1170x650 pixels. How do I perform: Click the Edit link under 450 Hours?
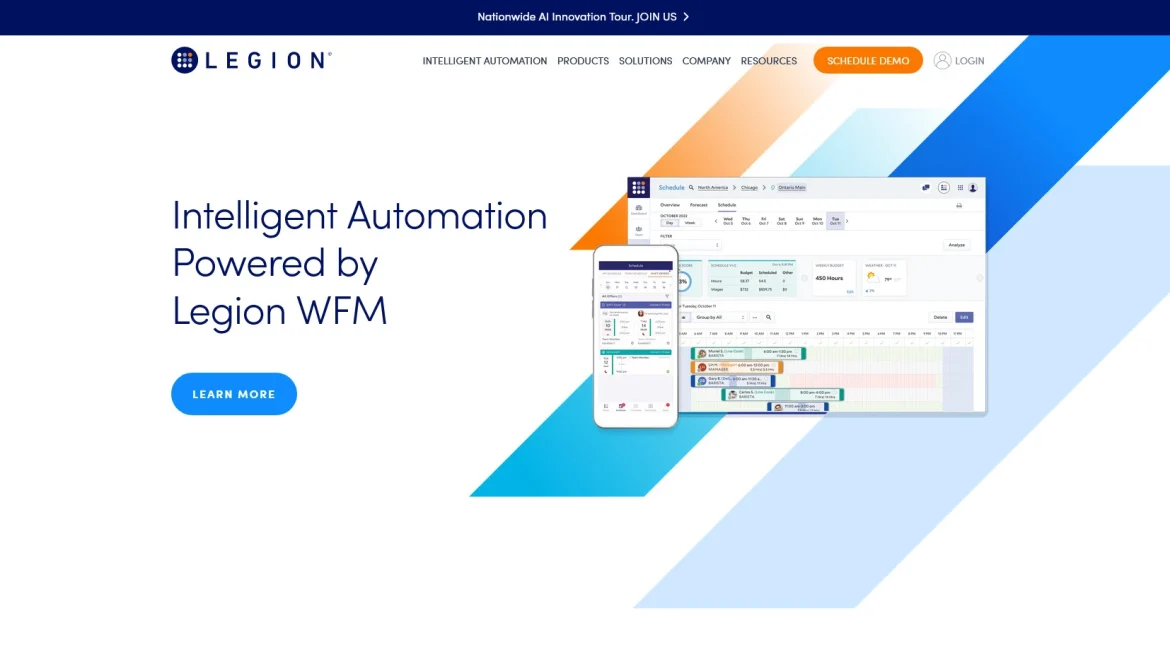[x=850, y=292]
